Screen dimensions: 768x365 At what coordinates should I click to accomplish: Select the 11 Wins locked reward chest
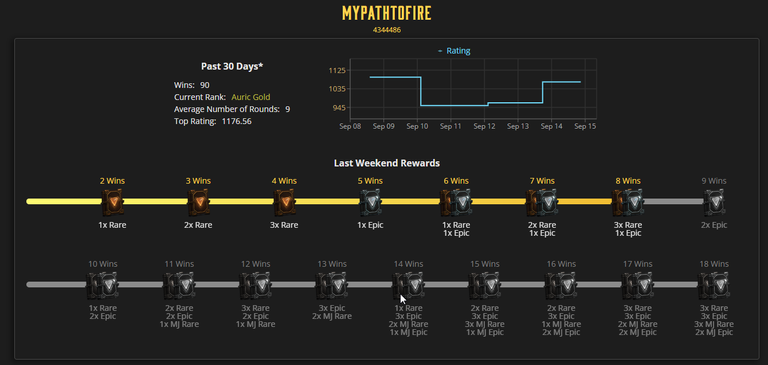tap(179, 285)
